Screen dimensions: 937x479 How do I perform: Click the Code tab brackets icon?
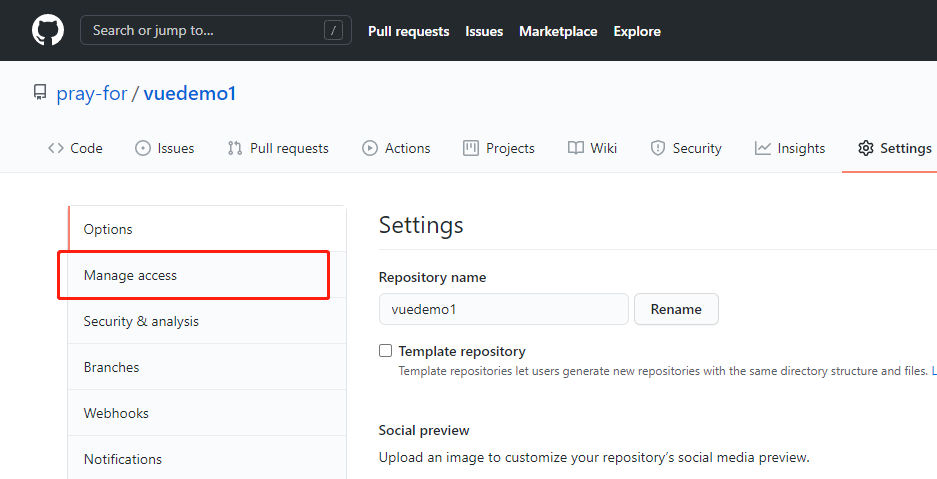[56, 148]
